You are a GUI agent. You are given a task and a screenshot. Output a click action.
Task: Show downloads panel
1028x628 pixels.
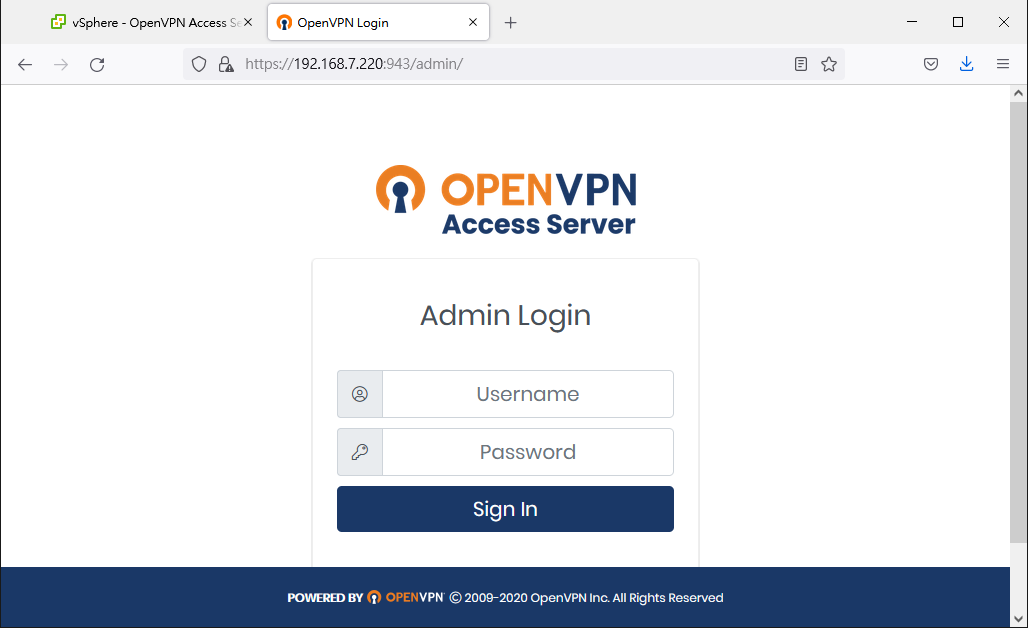point(966,64)
